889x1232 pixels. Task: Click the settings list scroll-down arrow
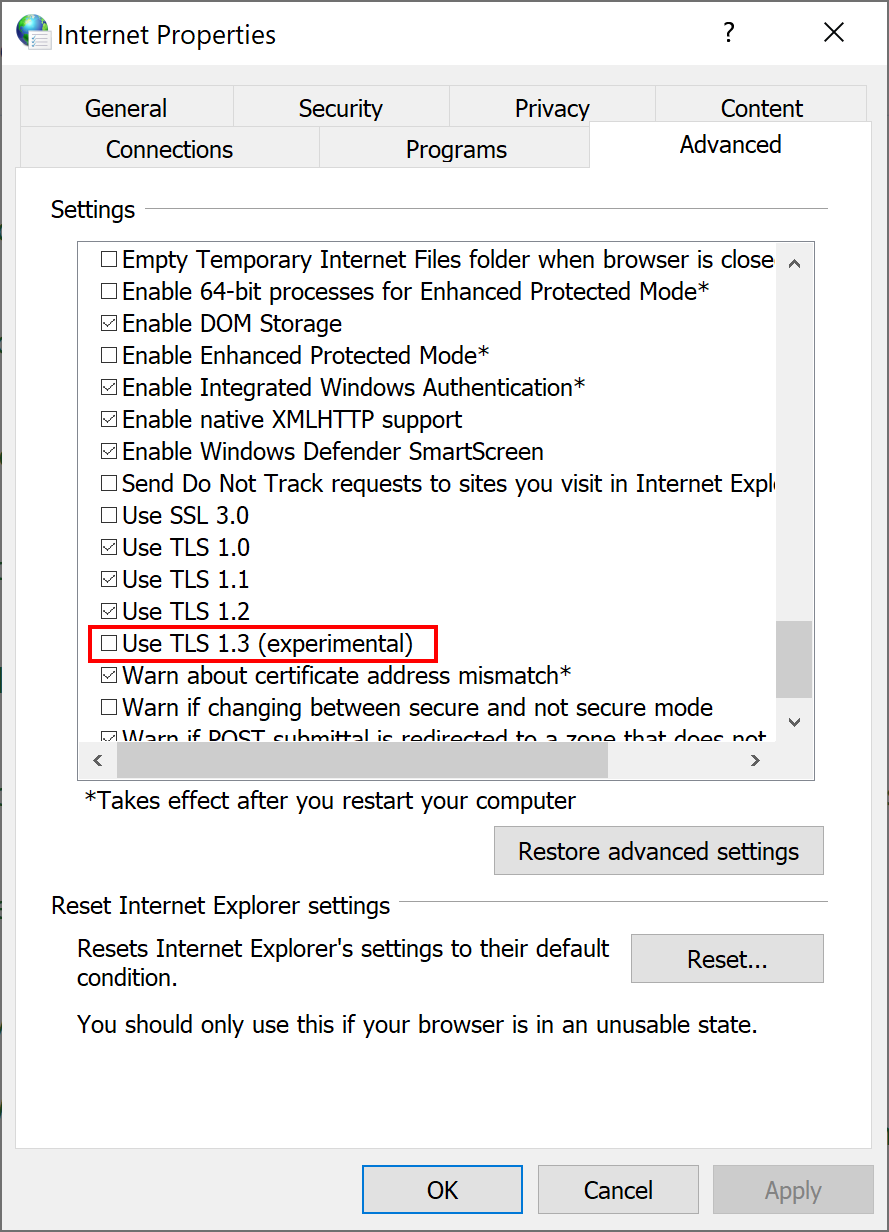tap(793, 722)
